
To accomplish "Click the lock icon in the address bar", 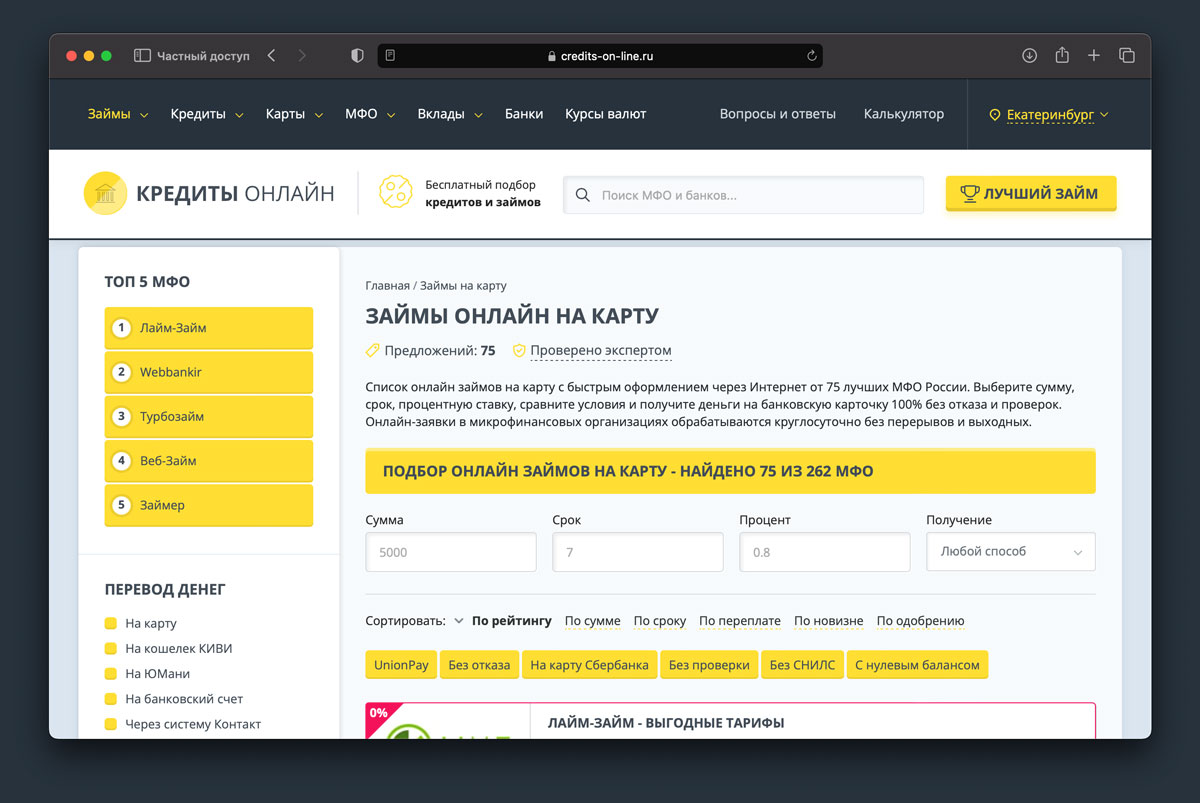I will [552, 57].
